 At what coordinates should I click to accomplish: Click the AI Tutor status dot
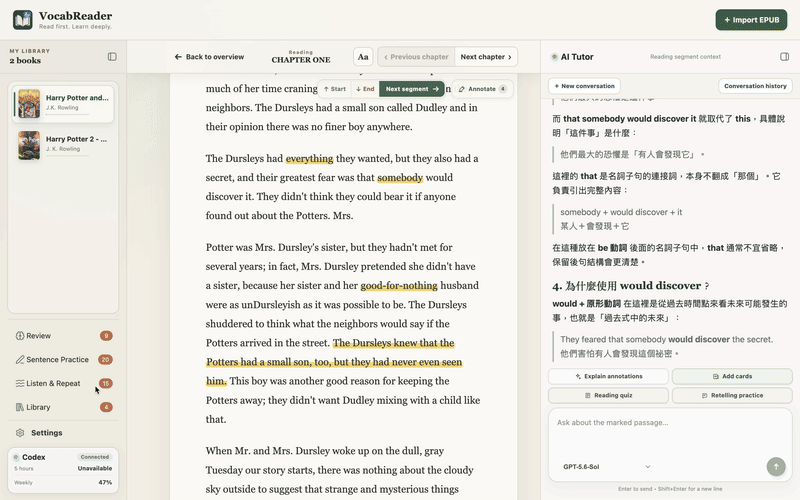(x=554, y=57)
